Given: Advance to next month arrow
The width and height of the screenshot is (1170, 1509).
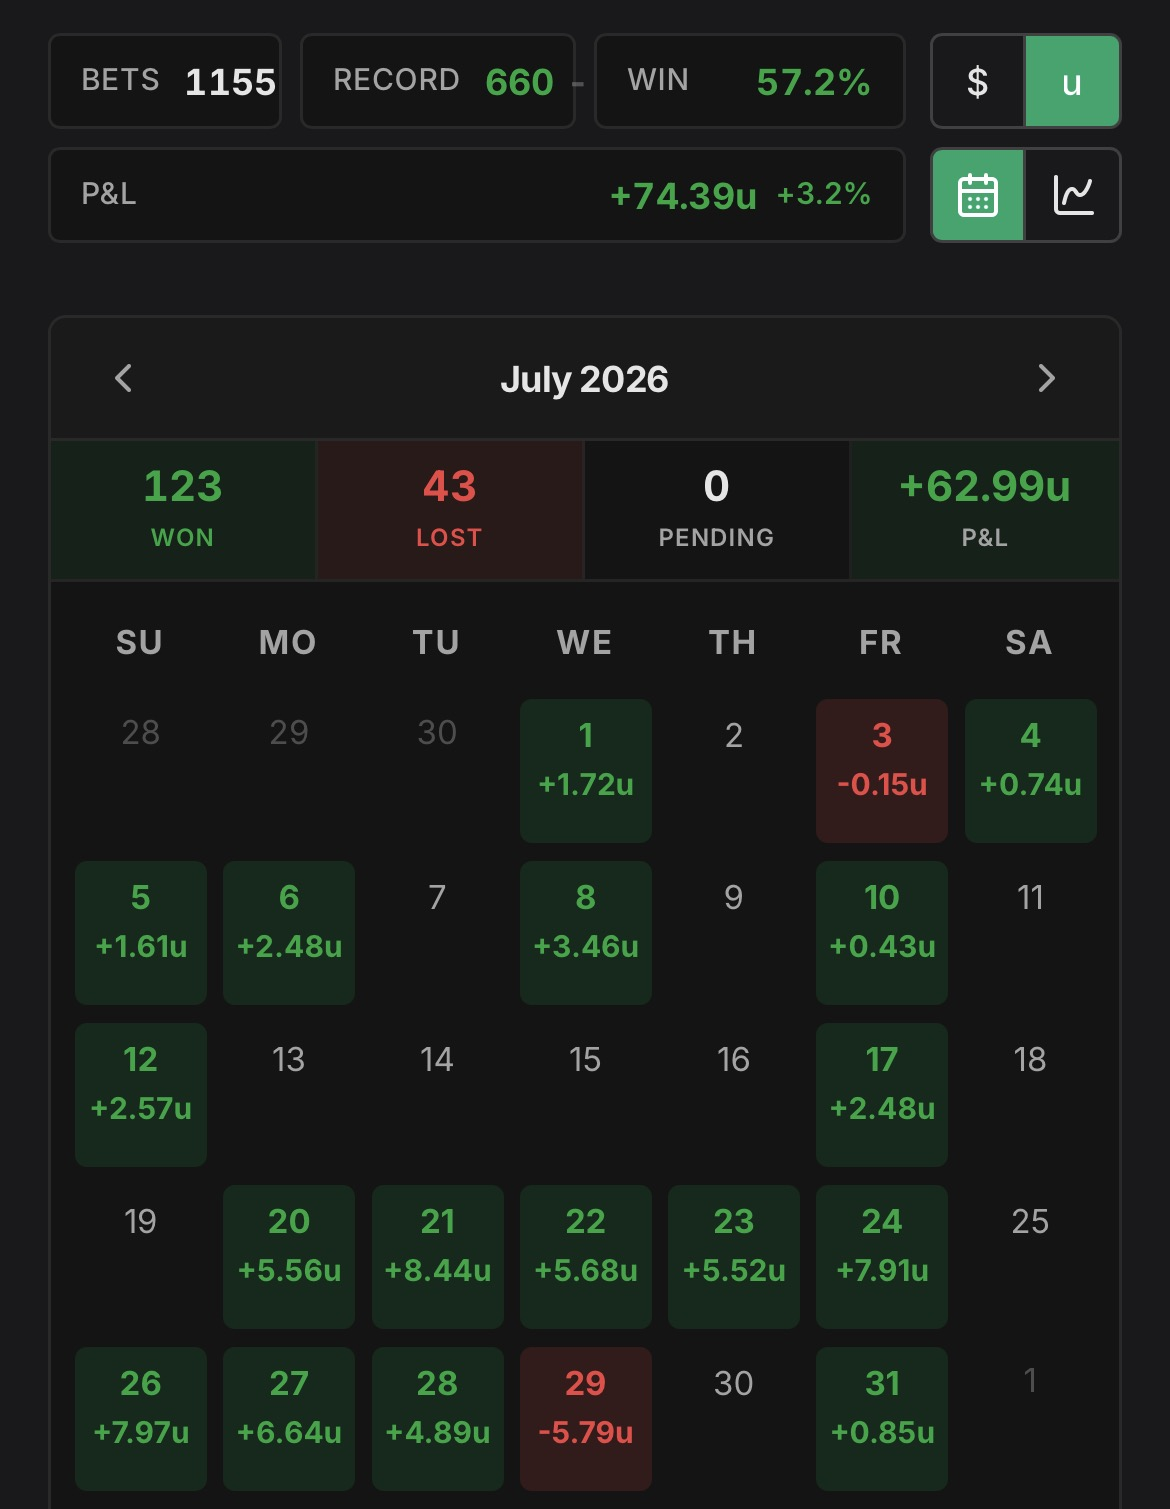Looking at the screenshot, I should [1046, 379].
